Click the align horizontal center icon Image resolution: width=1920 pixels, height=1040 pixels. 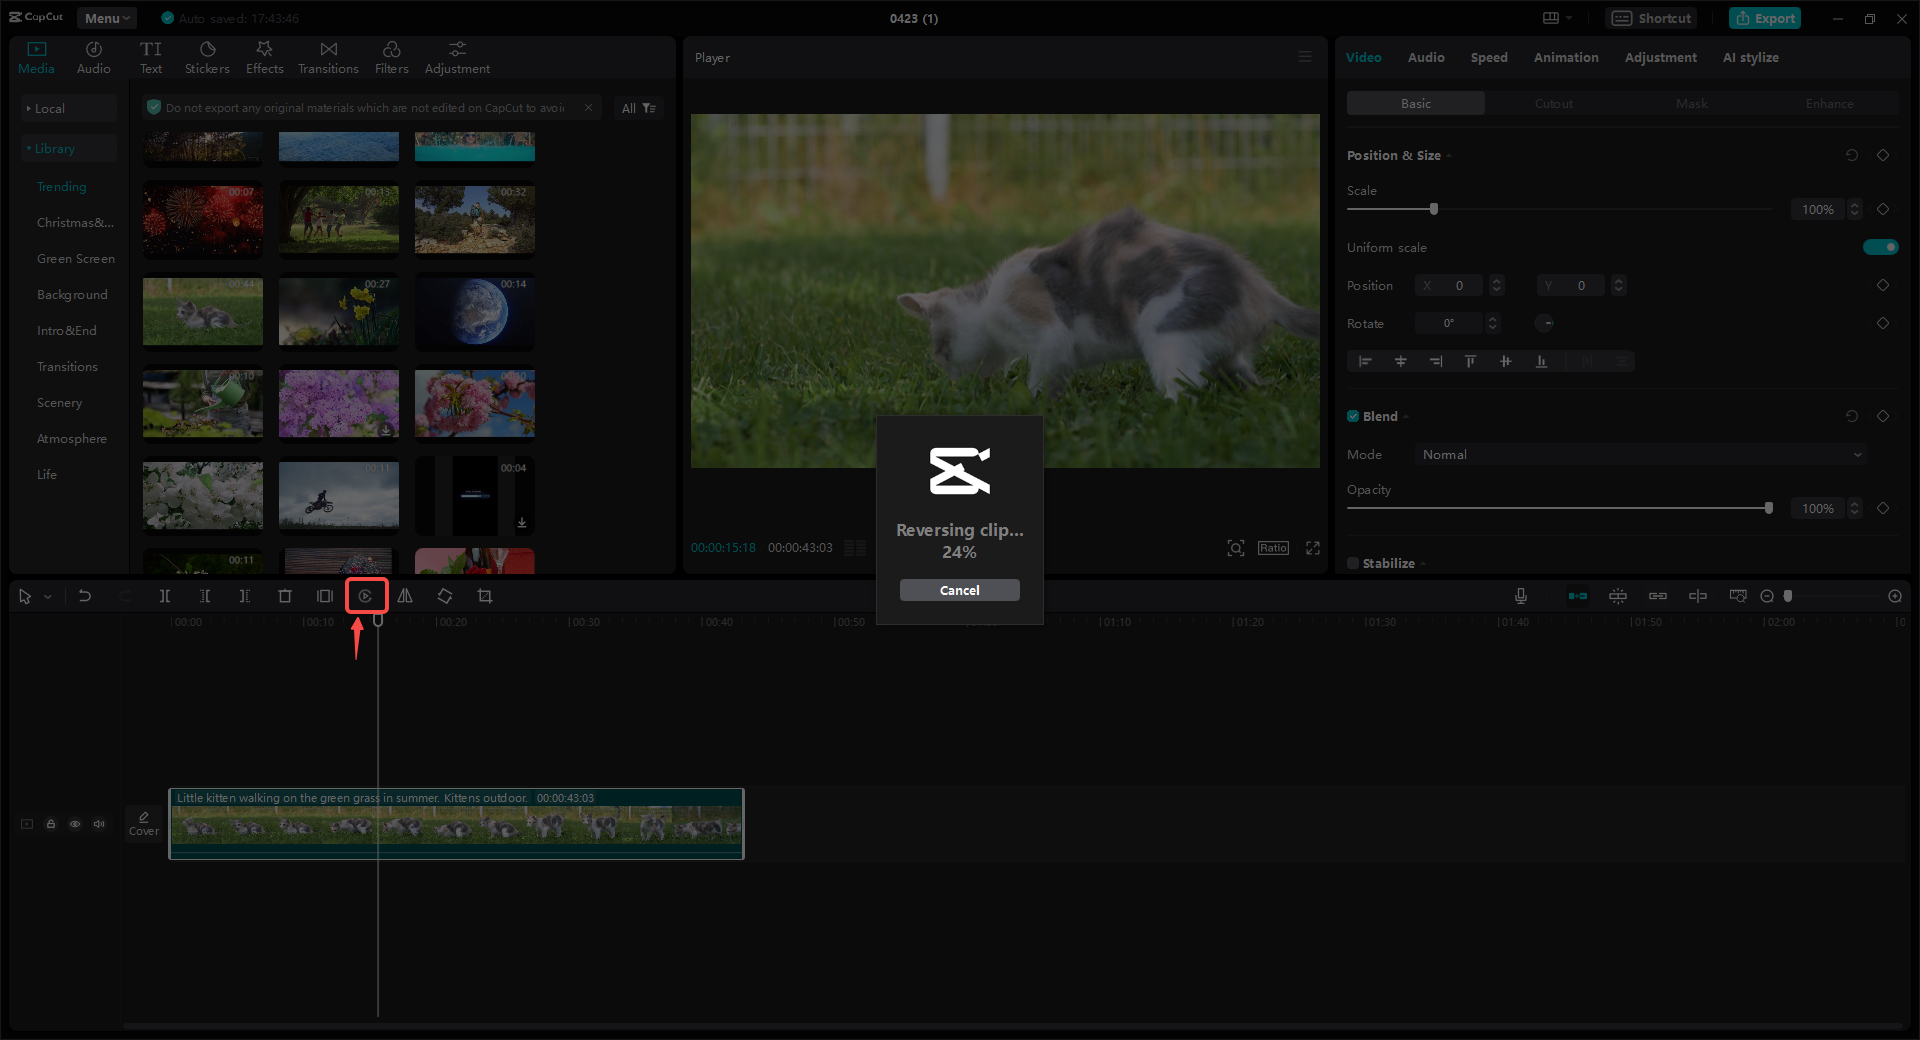pos(1401,361)
